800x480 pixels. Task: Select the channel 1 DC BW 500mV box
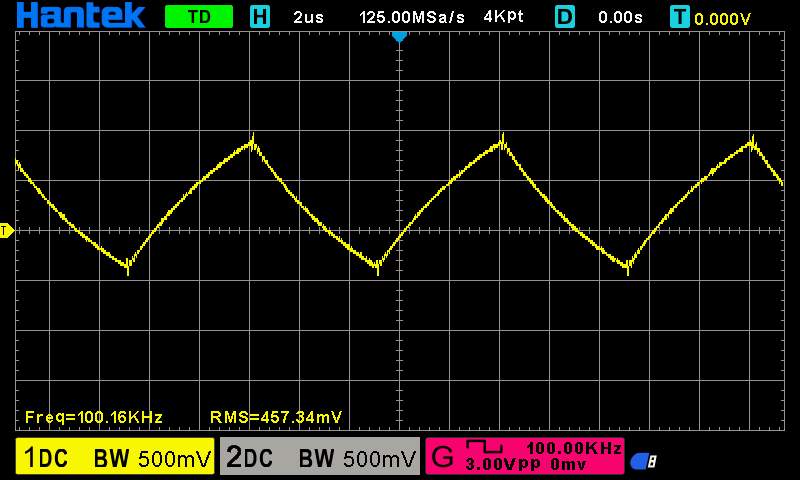[x=115, y=457]
